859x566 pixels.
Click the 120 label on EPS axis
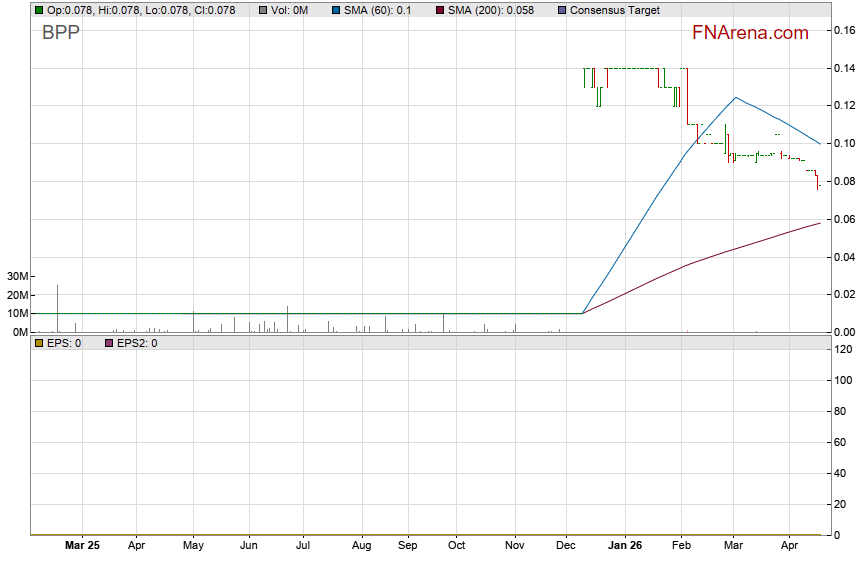(x=843, y=349)
